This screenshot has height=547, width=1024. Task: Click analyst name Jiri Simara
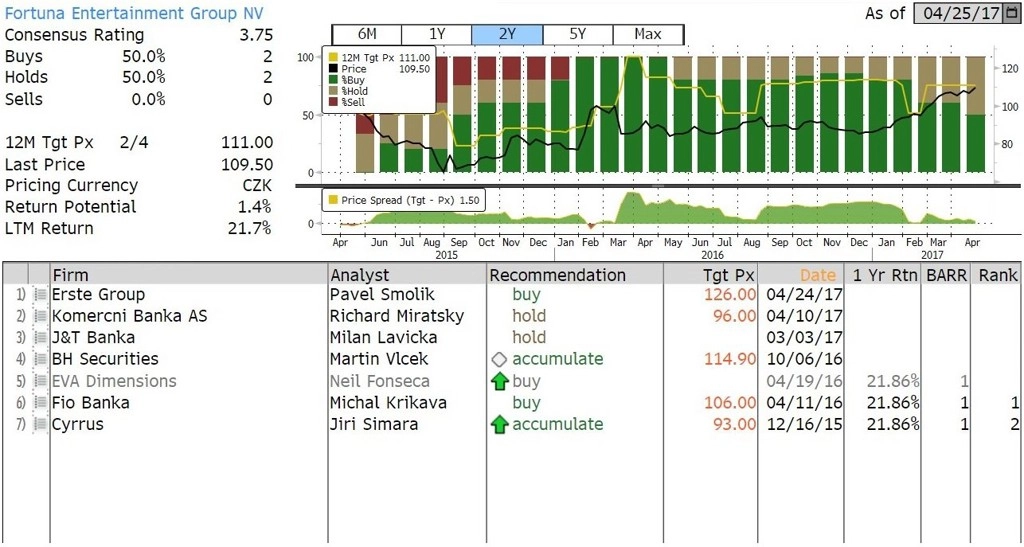[372, 424]
